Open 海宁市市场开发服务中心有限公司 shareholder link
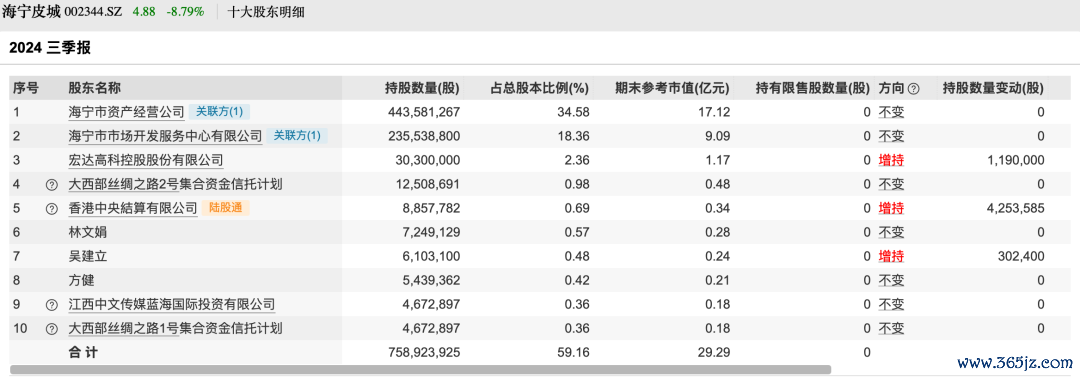This screenshot has width=1080, height=378. [165, 136]
